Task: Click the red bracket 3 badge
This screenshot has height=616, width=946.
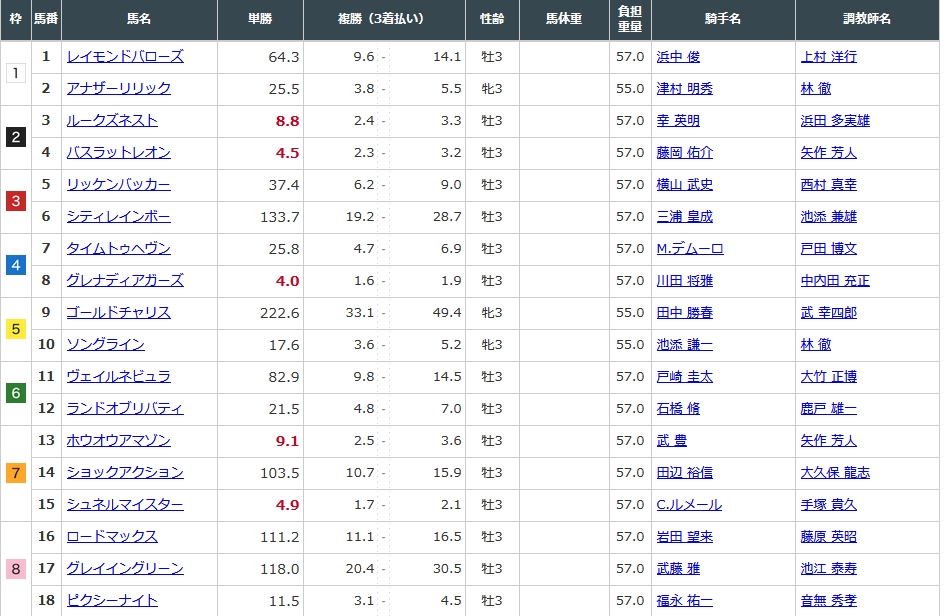Action: pyautogui.click(x=15, y=201)
